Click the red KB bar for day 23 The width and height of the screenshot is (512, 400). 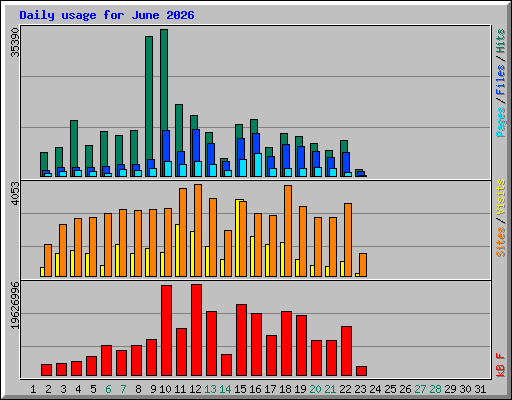point(361,371)
